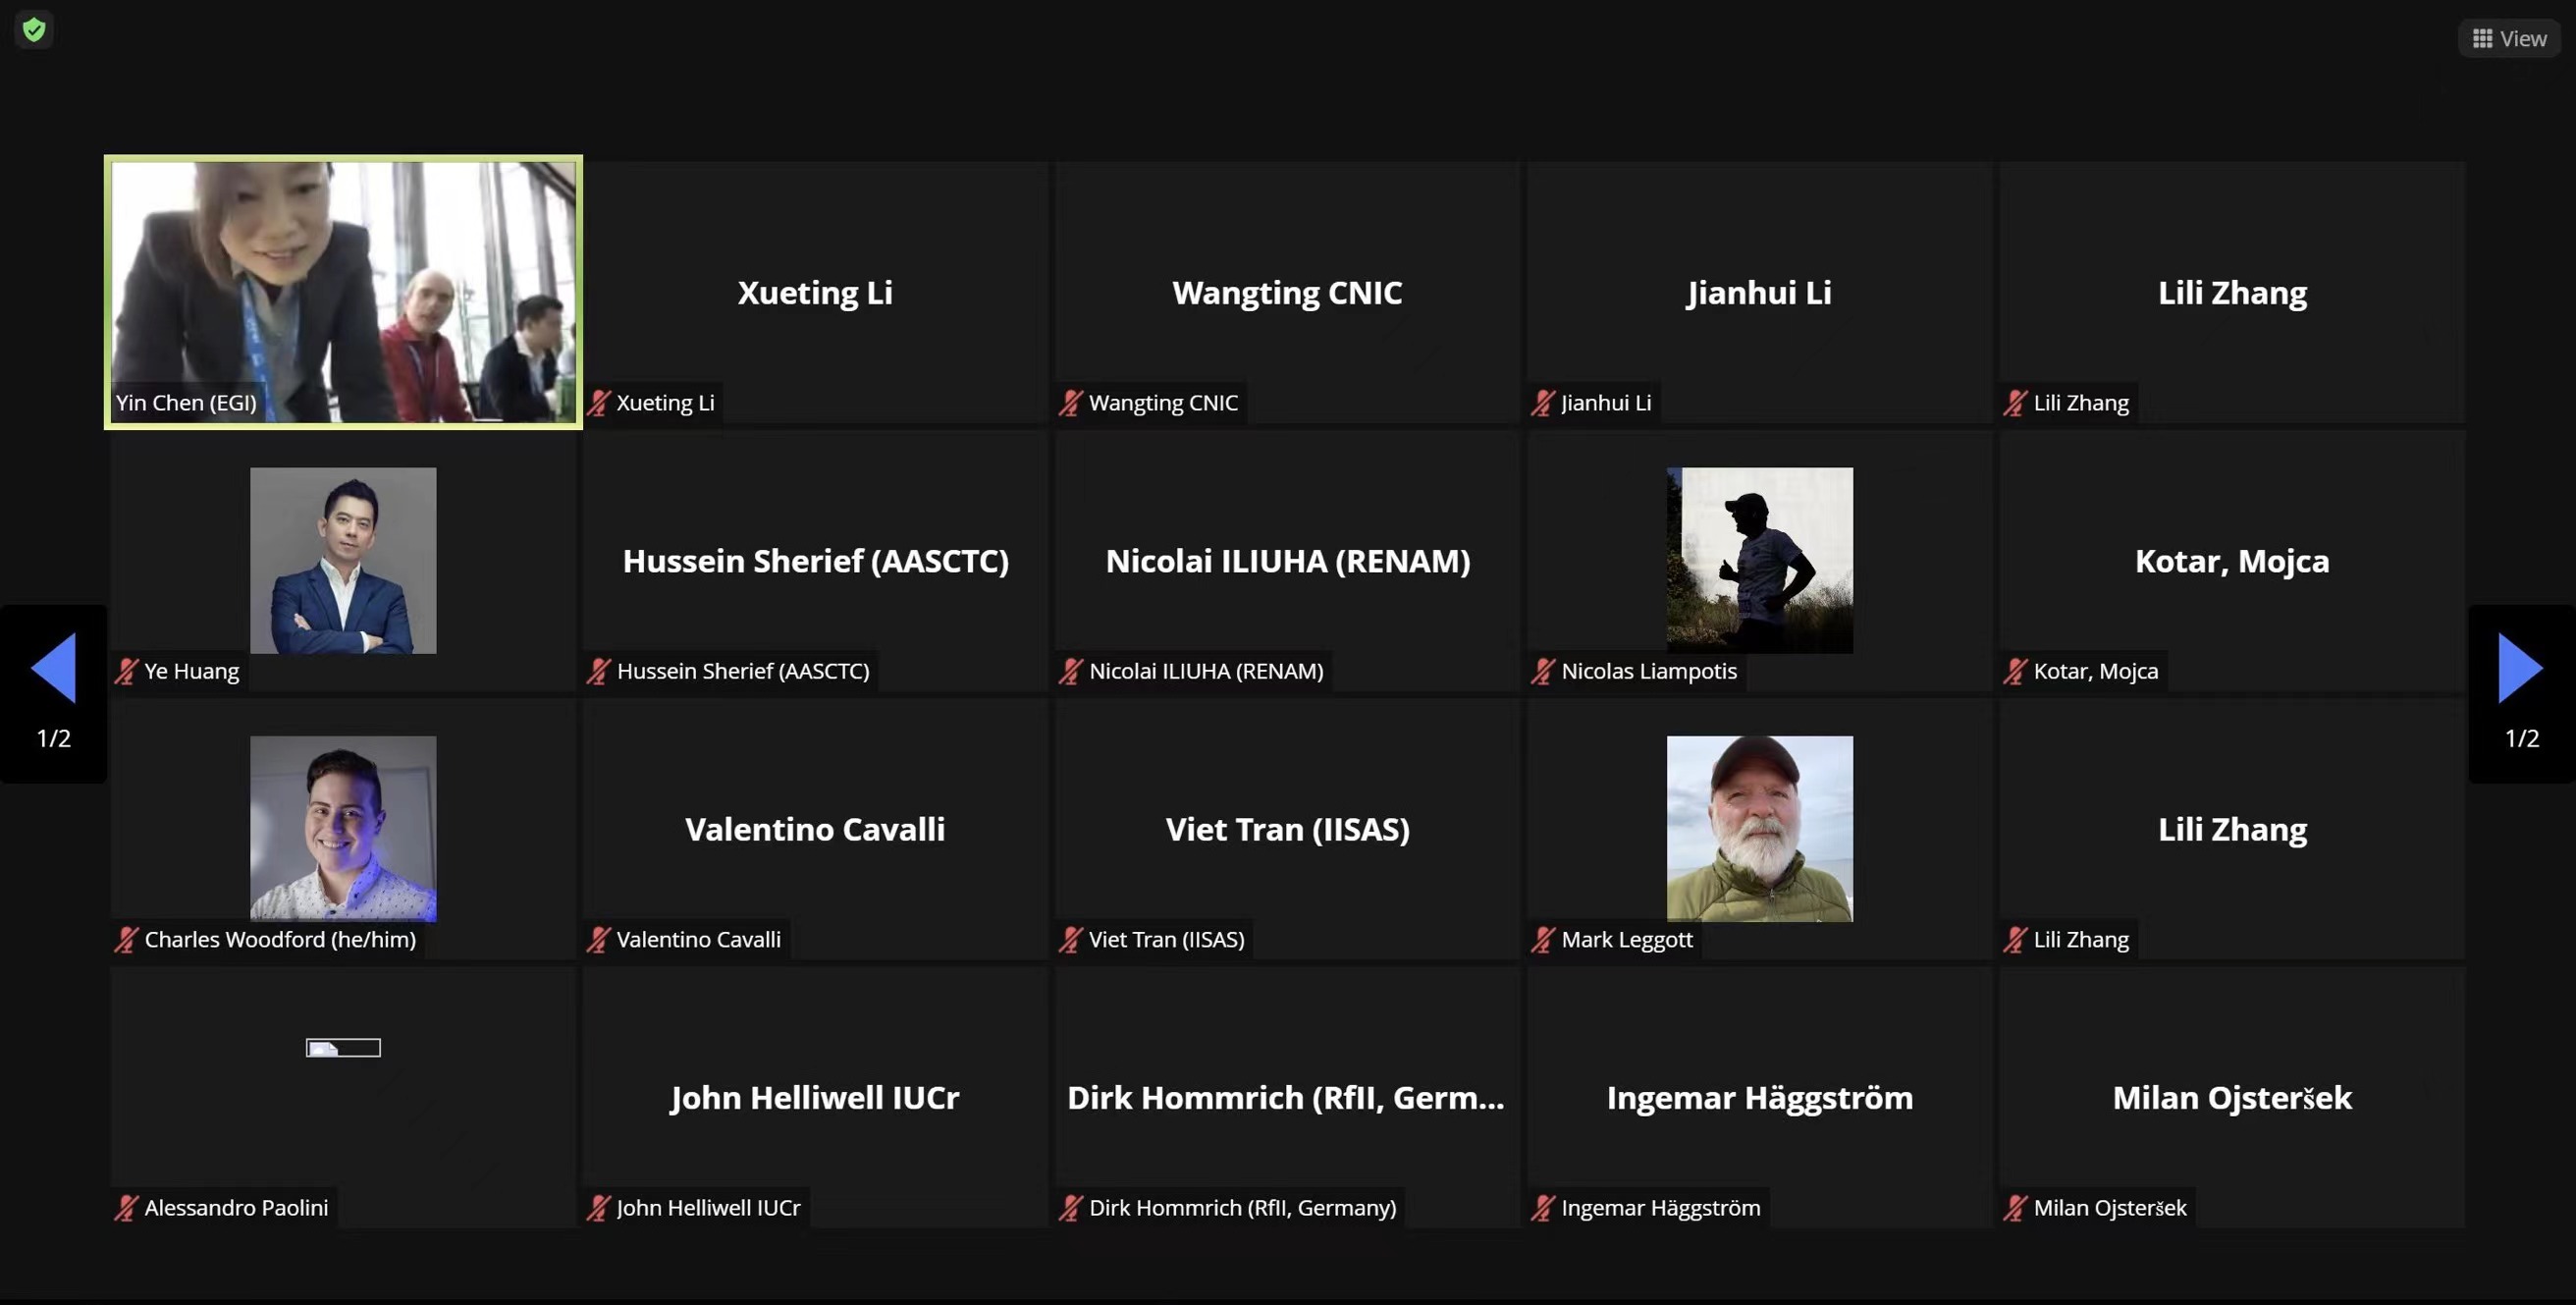Click the Alessandro Paolini name label

click(236, 1208)
